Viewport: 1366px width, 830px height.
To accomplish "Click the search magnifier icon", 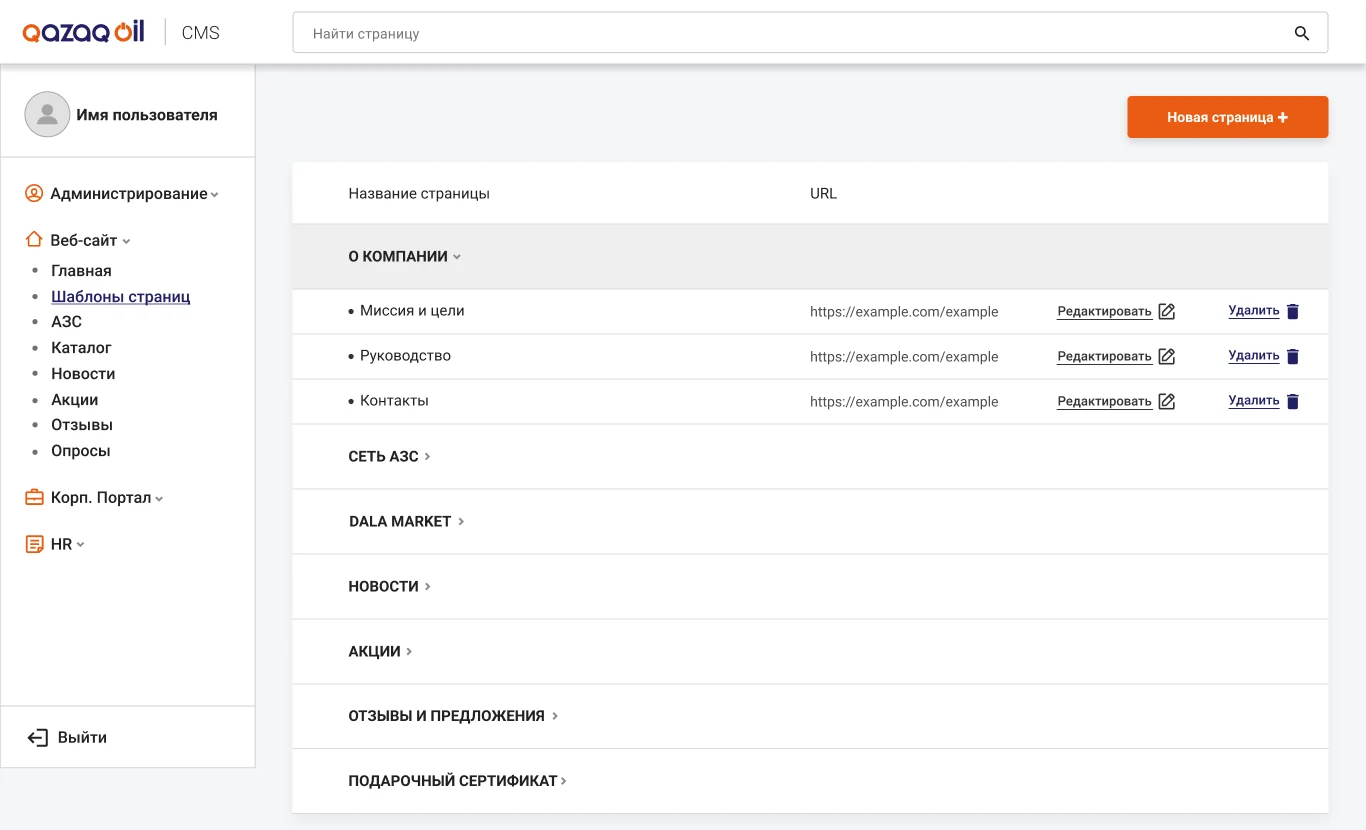I will coord(1301,33).
